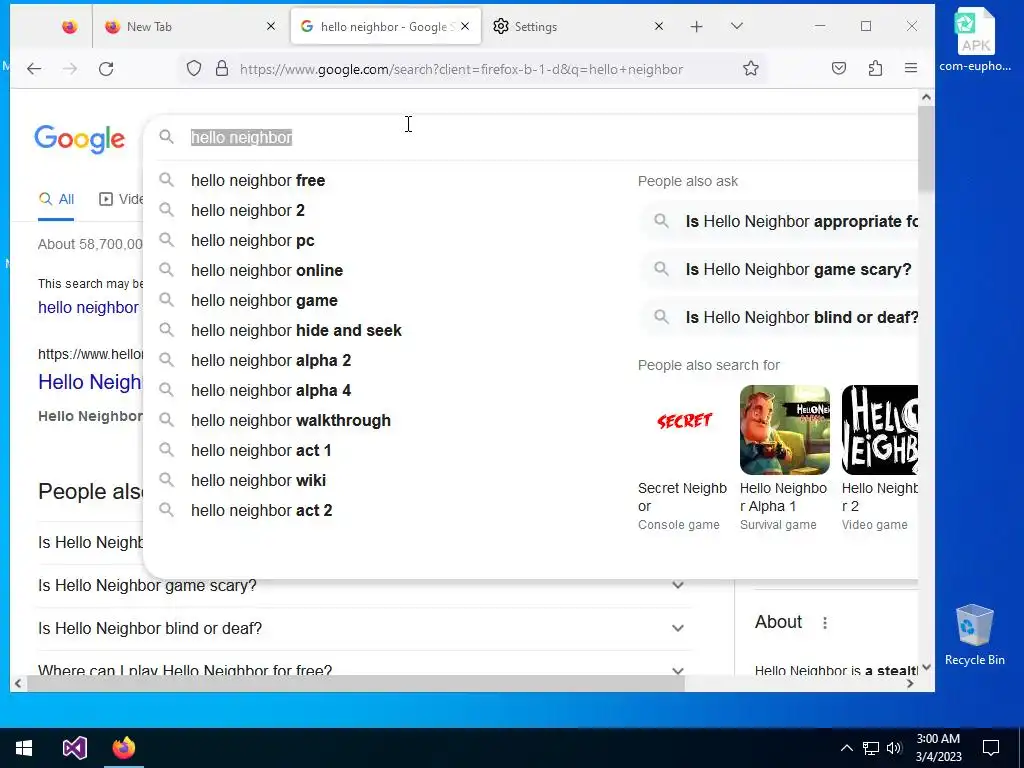Expand Where can I play Hello Neighbor question
The width and height of the screenshot is (1024, 768).
(x=678, y=669)
